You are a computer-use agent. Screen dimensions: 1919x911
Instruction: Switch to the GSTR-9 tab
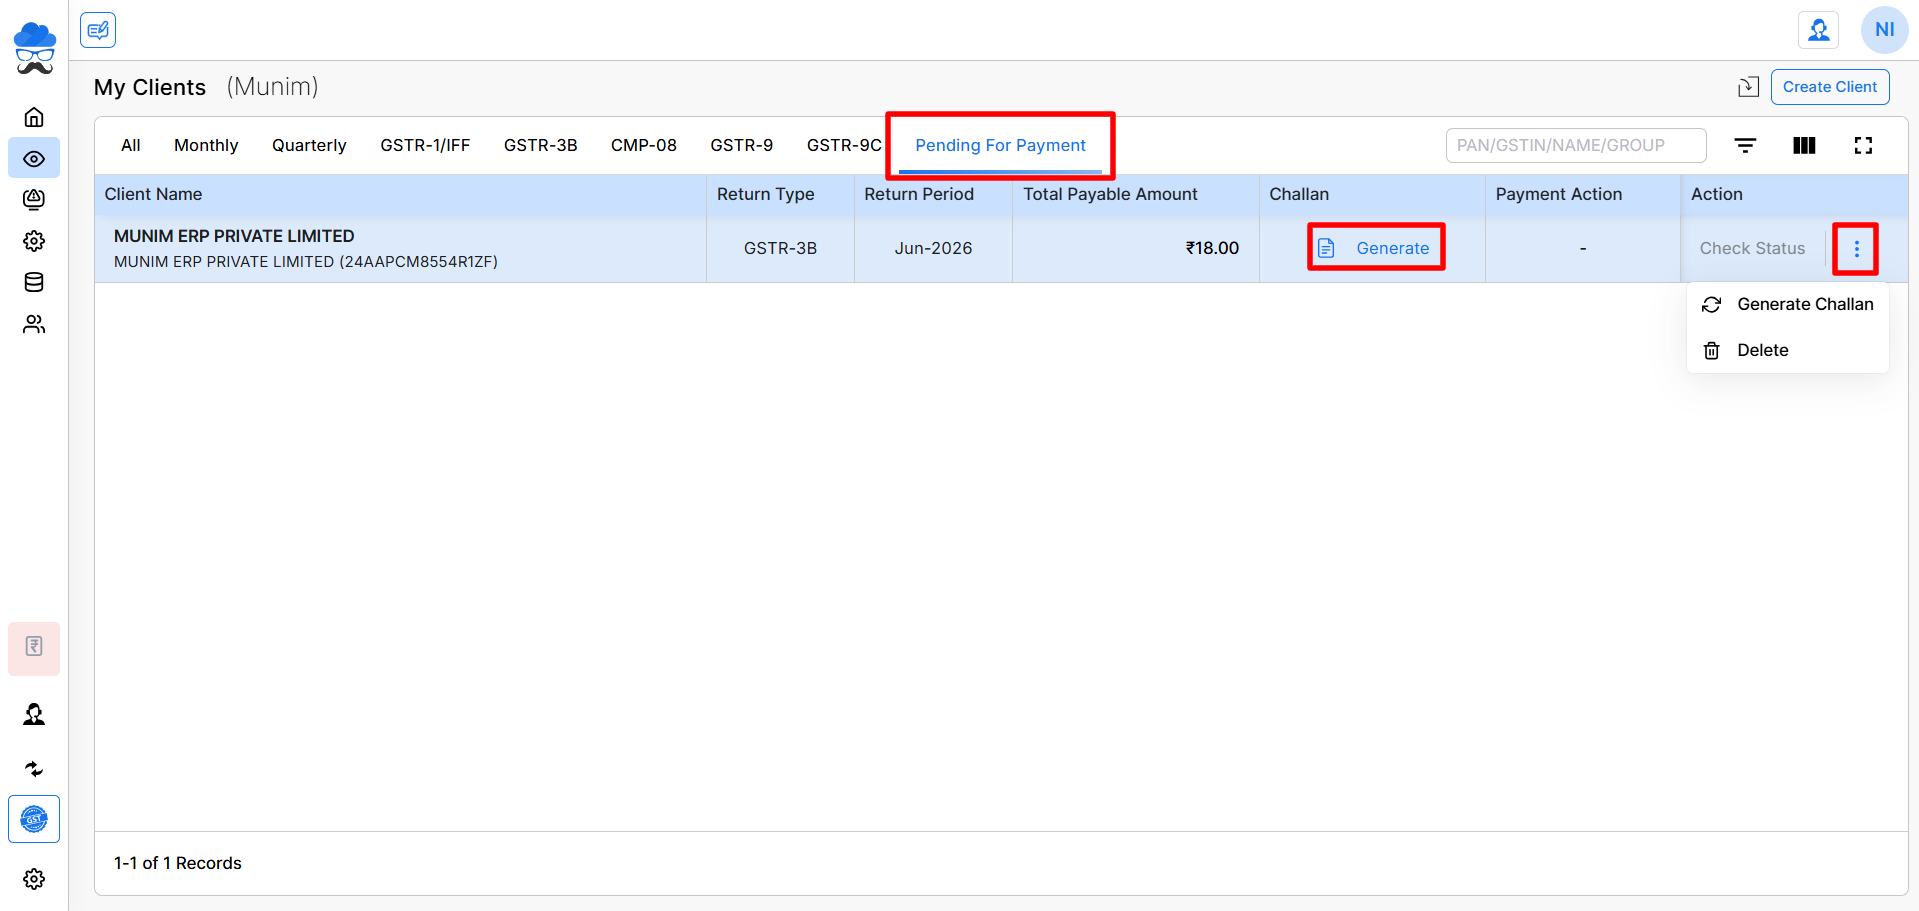[x=742, y=145]
